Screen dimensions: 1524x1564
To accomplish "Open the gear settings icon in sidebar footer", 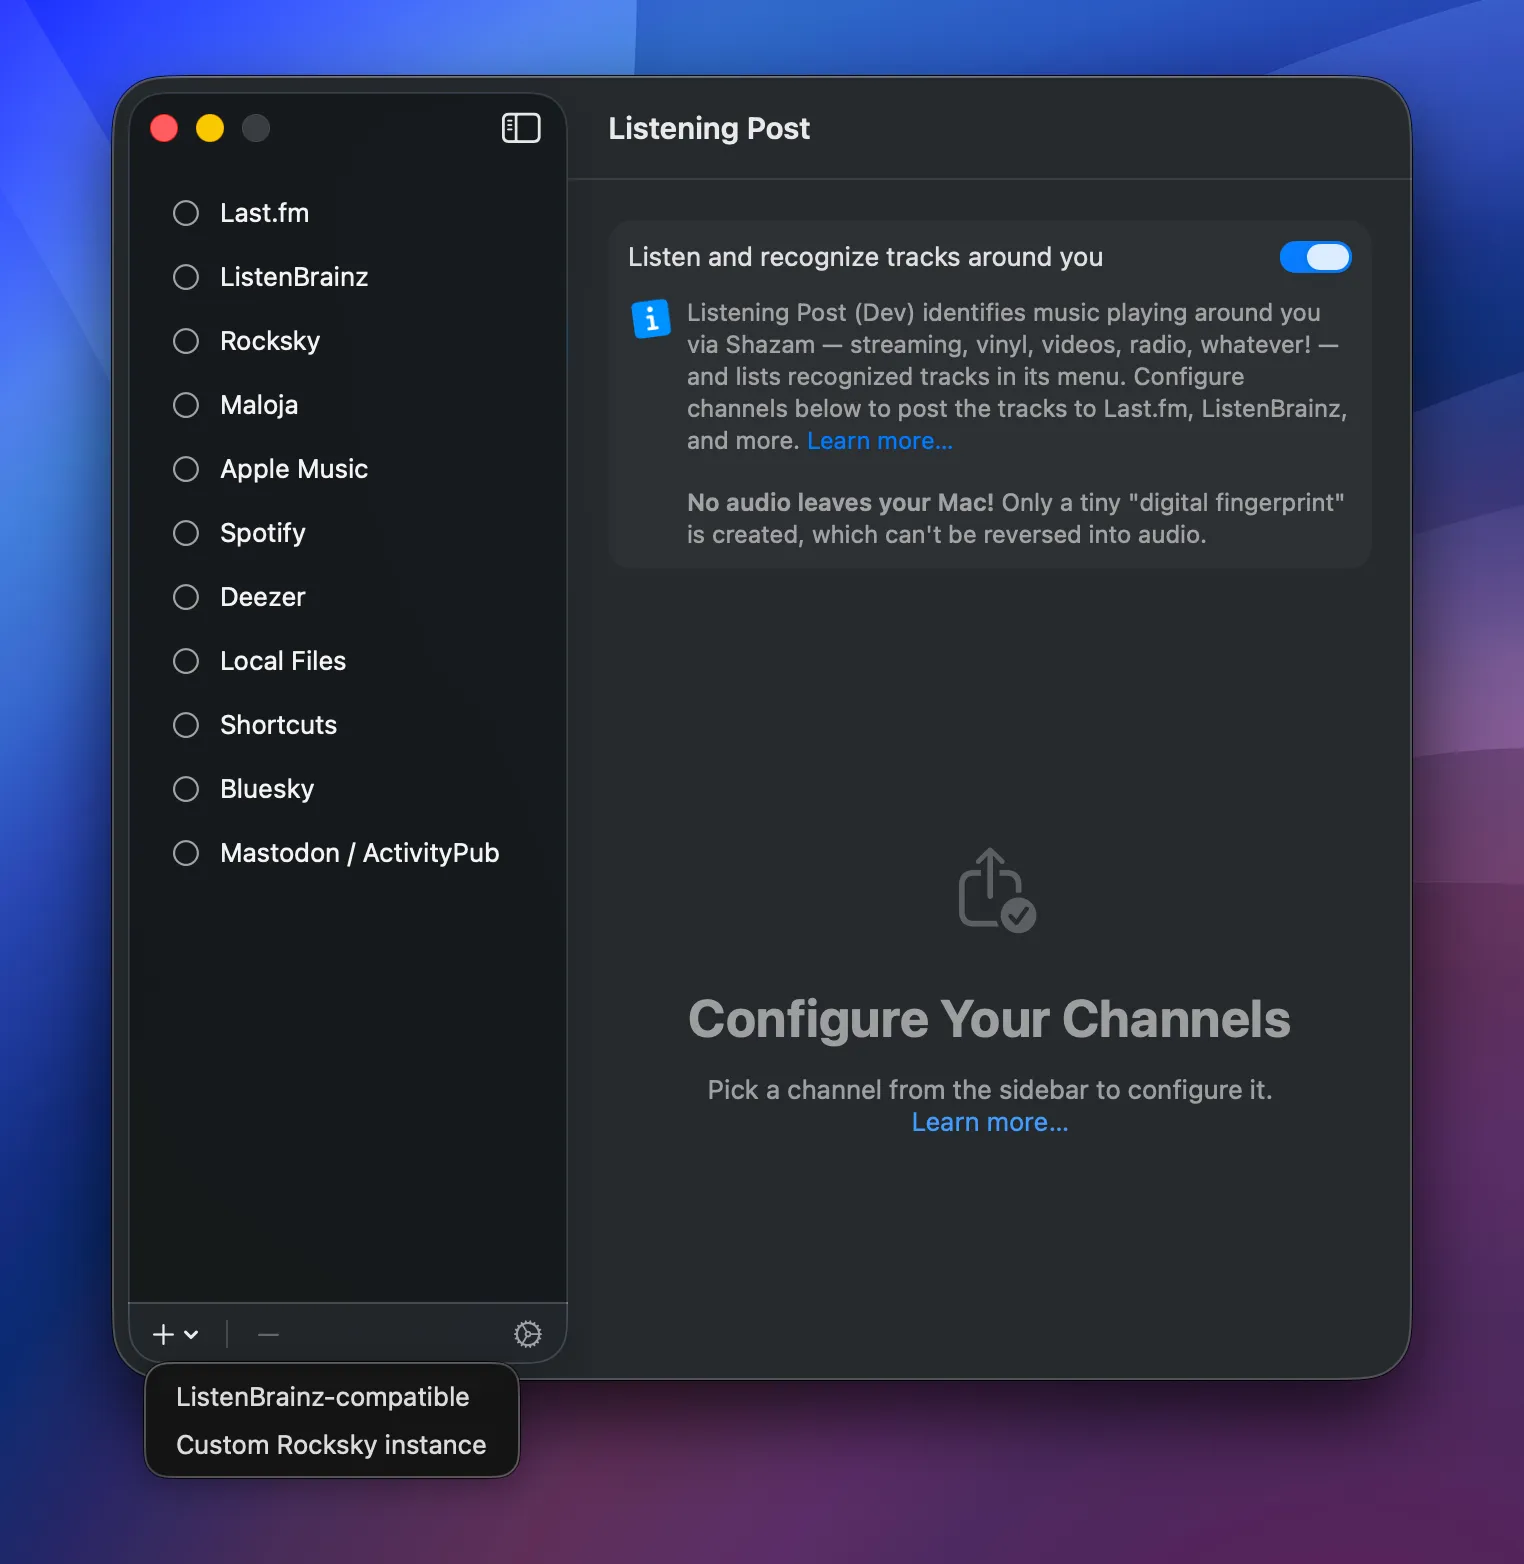I will [x=527, y=1334].
